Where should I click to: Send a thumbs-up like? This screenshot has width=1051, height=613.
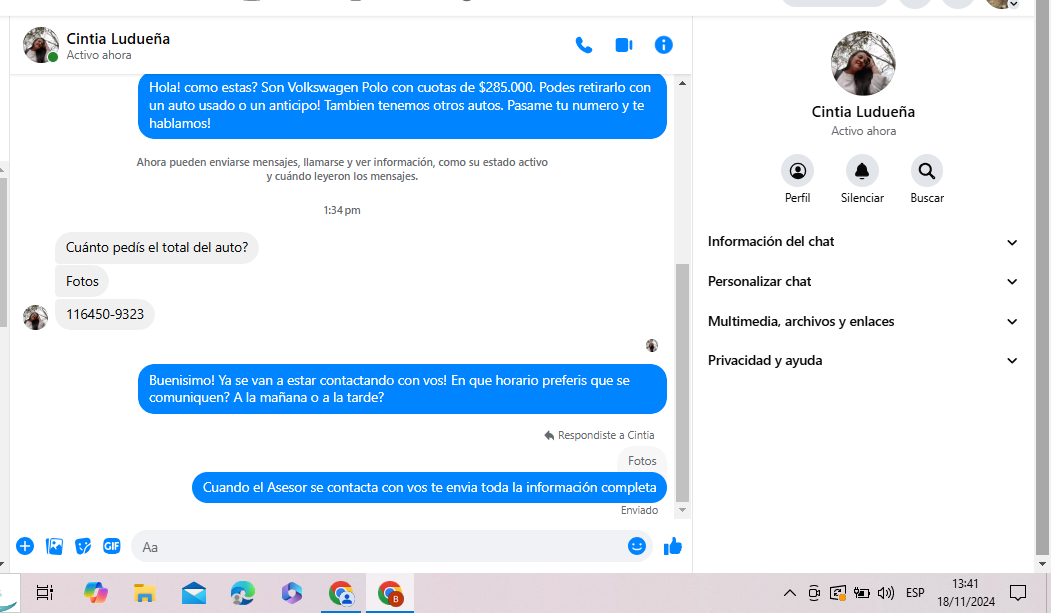click(672, 547)
